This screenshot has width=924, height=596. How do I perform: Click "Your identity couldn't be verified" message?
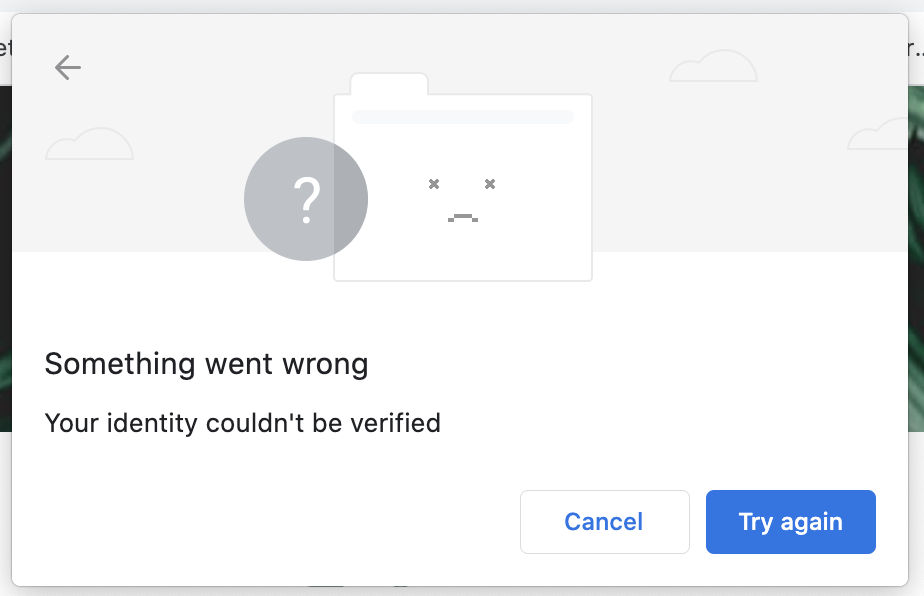pos(242,423)
